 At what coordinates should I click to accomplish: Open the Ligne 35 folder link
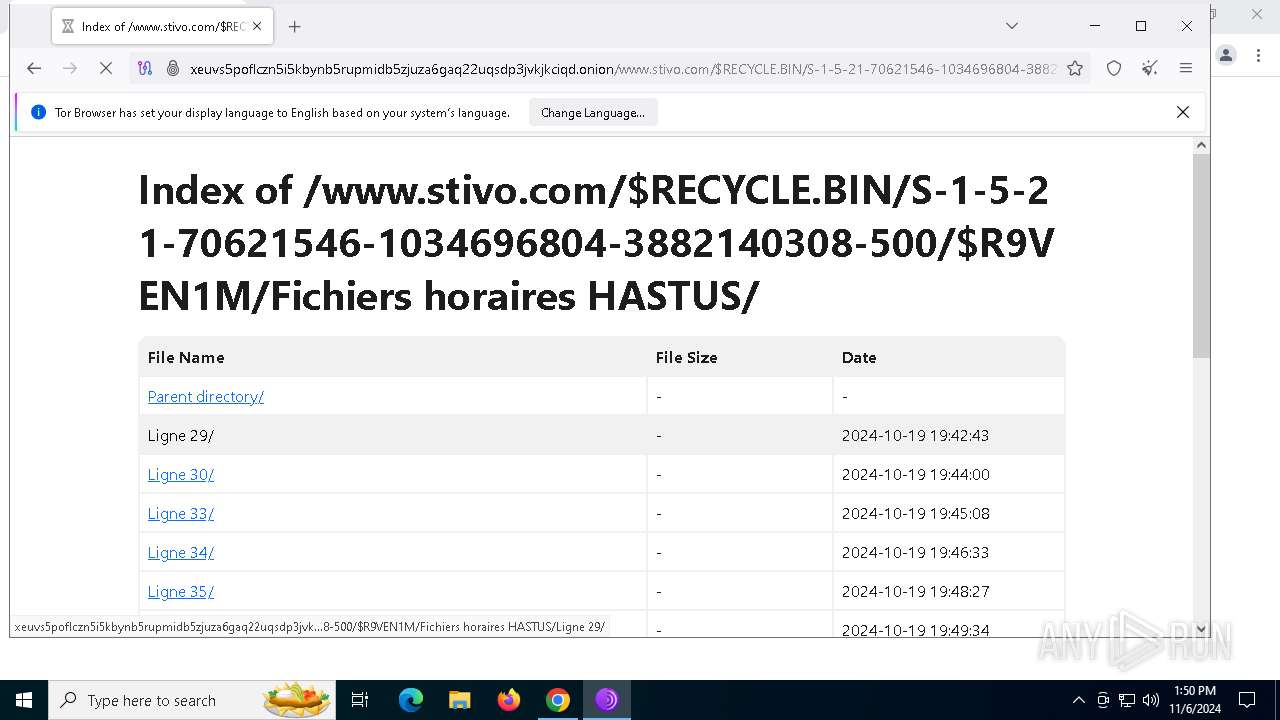[181, 592]
